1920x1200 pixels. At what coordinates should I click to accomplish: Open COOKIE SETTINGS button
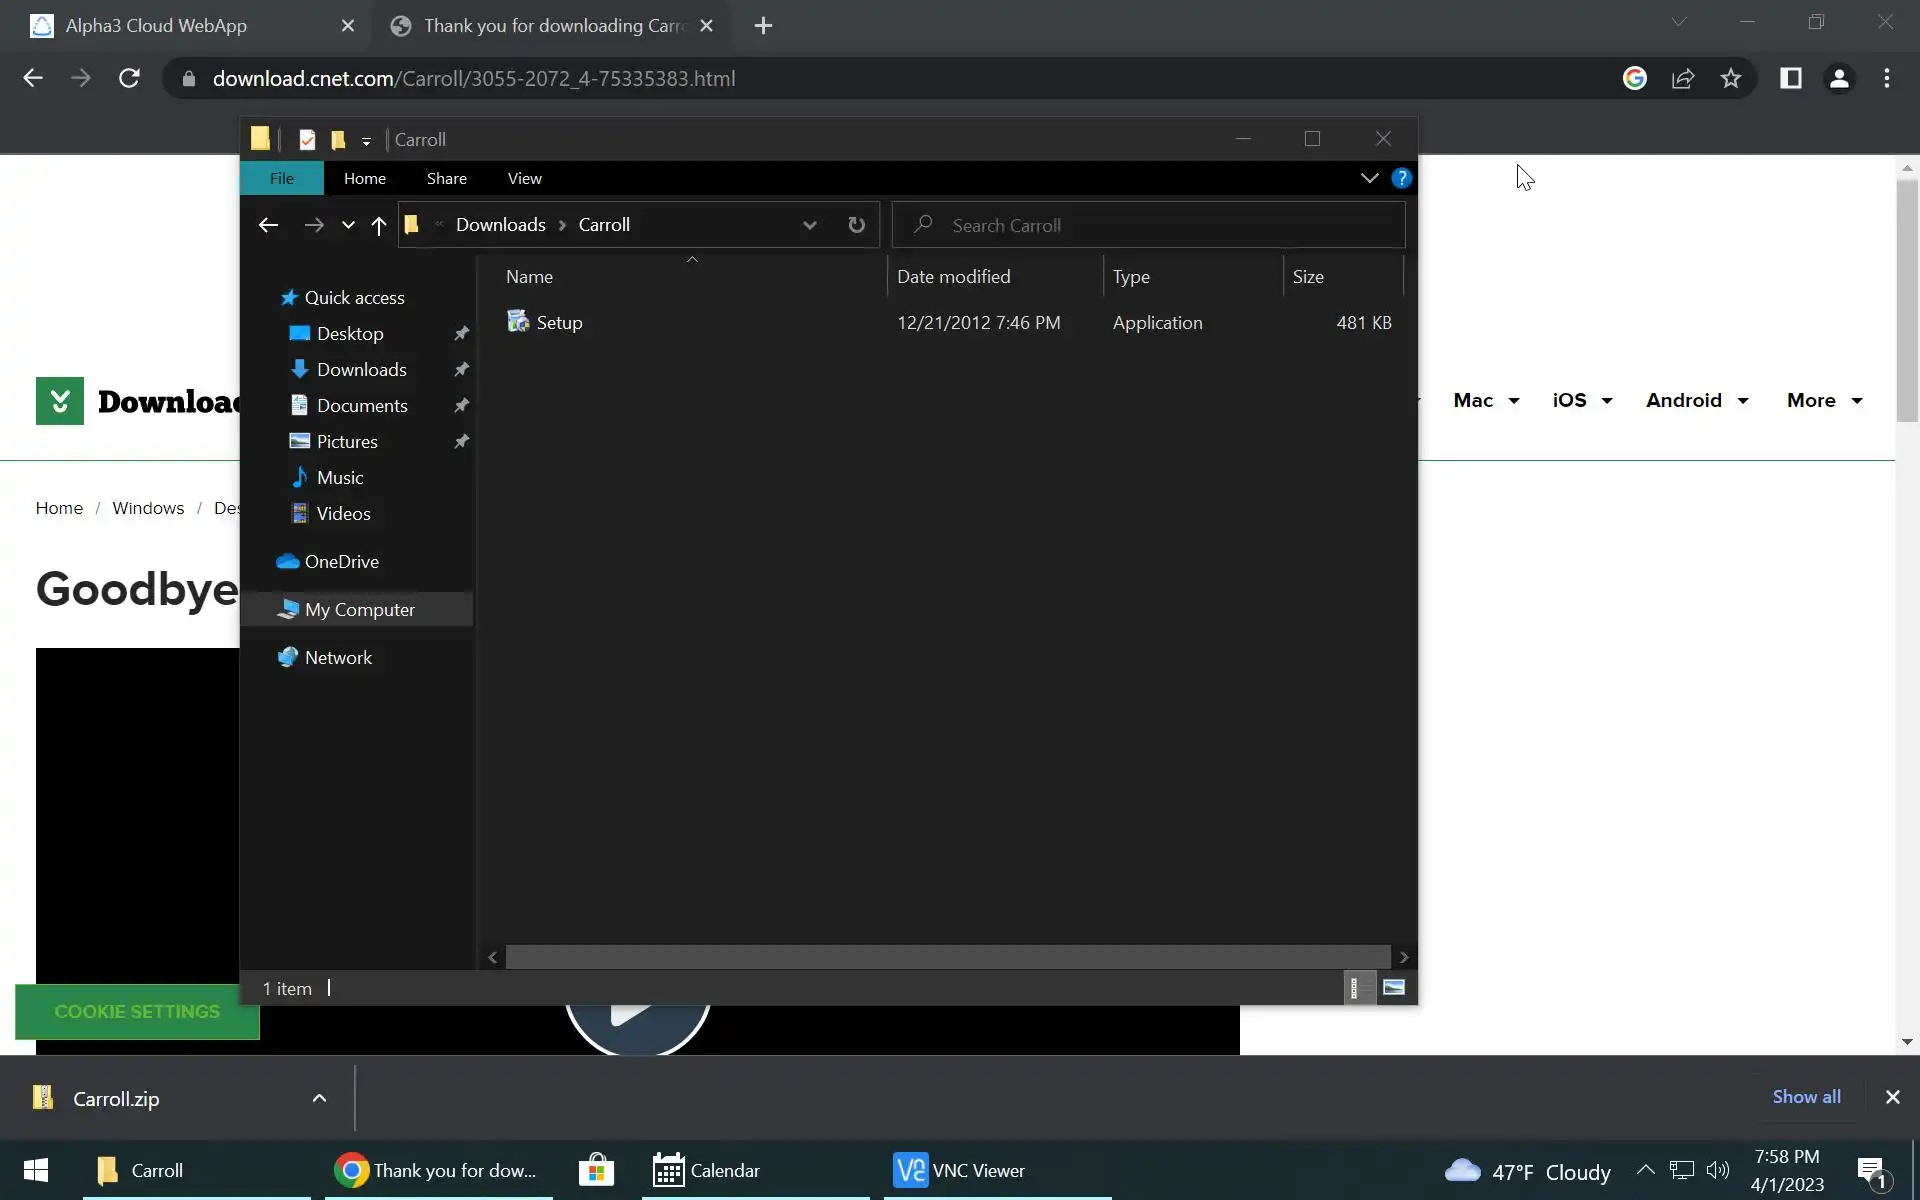coord(137,1011)
